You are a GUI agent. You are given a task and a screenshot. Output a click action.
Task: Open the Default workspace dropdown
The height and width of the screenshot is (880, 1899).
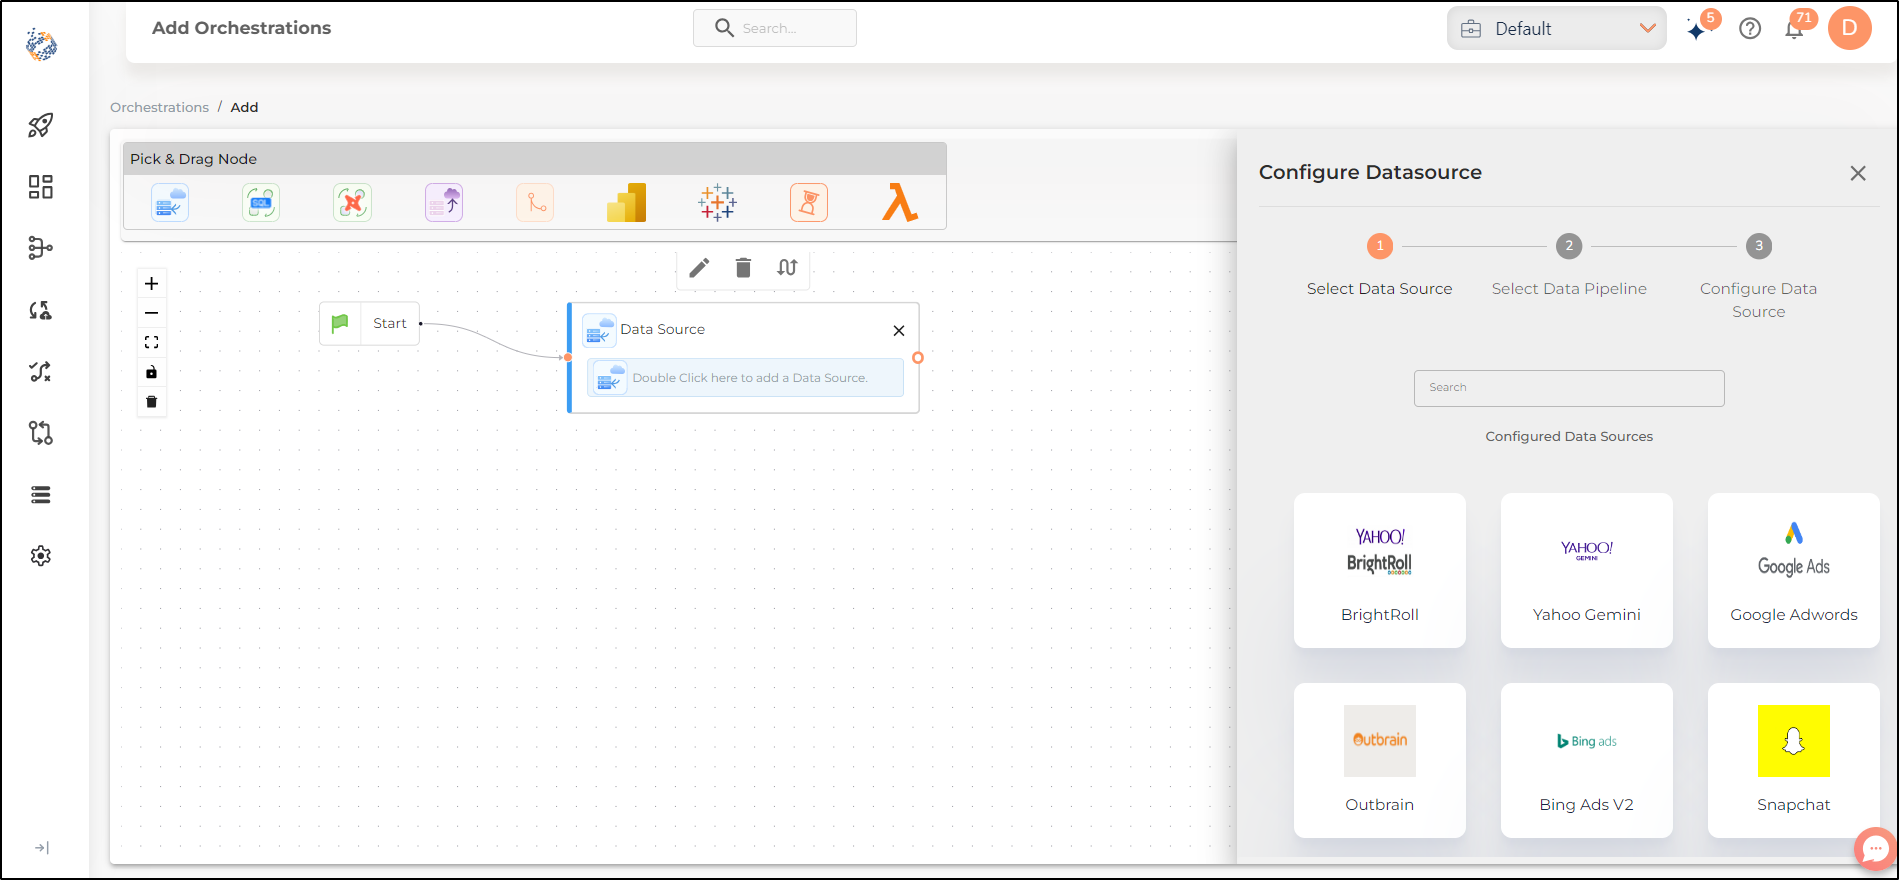point(1557,29)
